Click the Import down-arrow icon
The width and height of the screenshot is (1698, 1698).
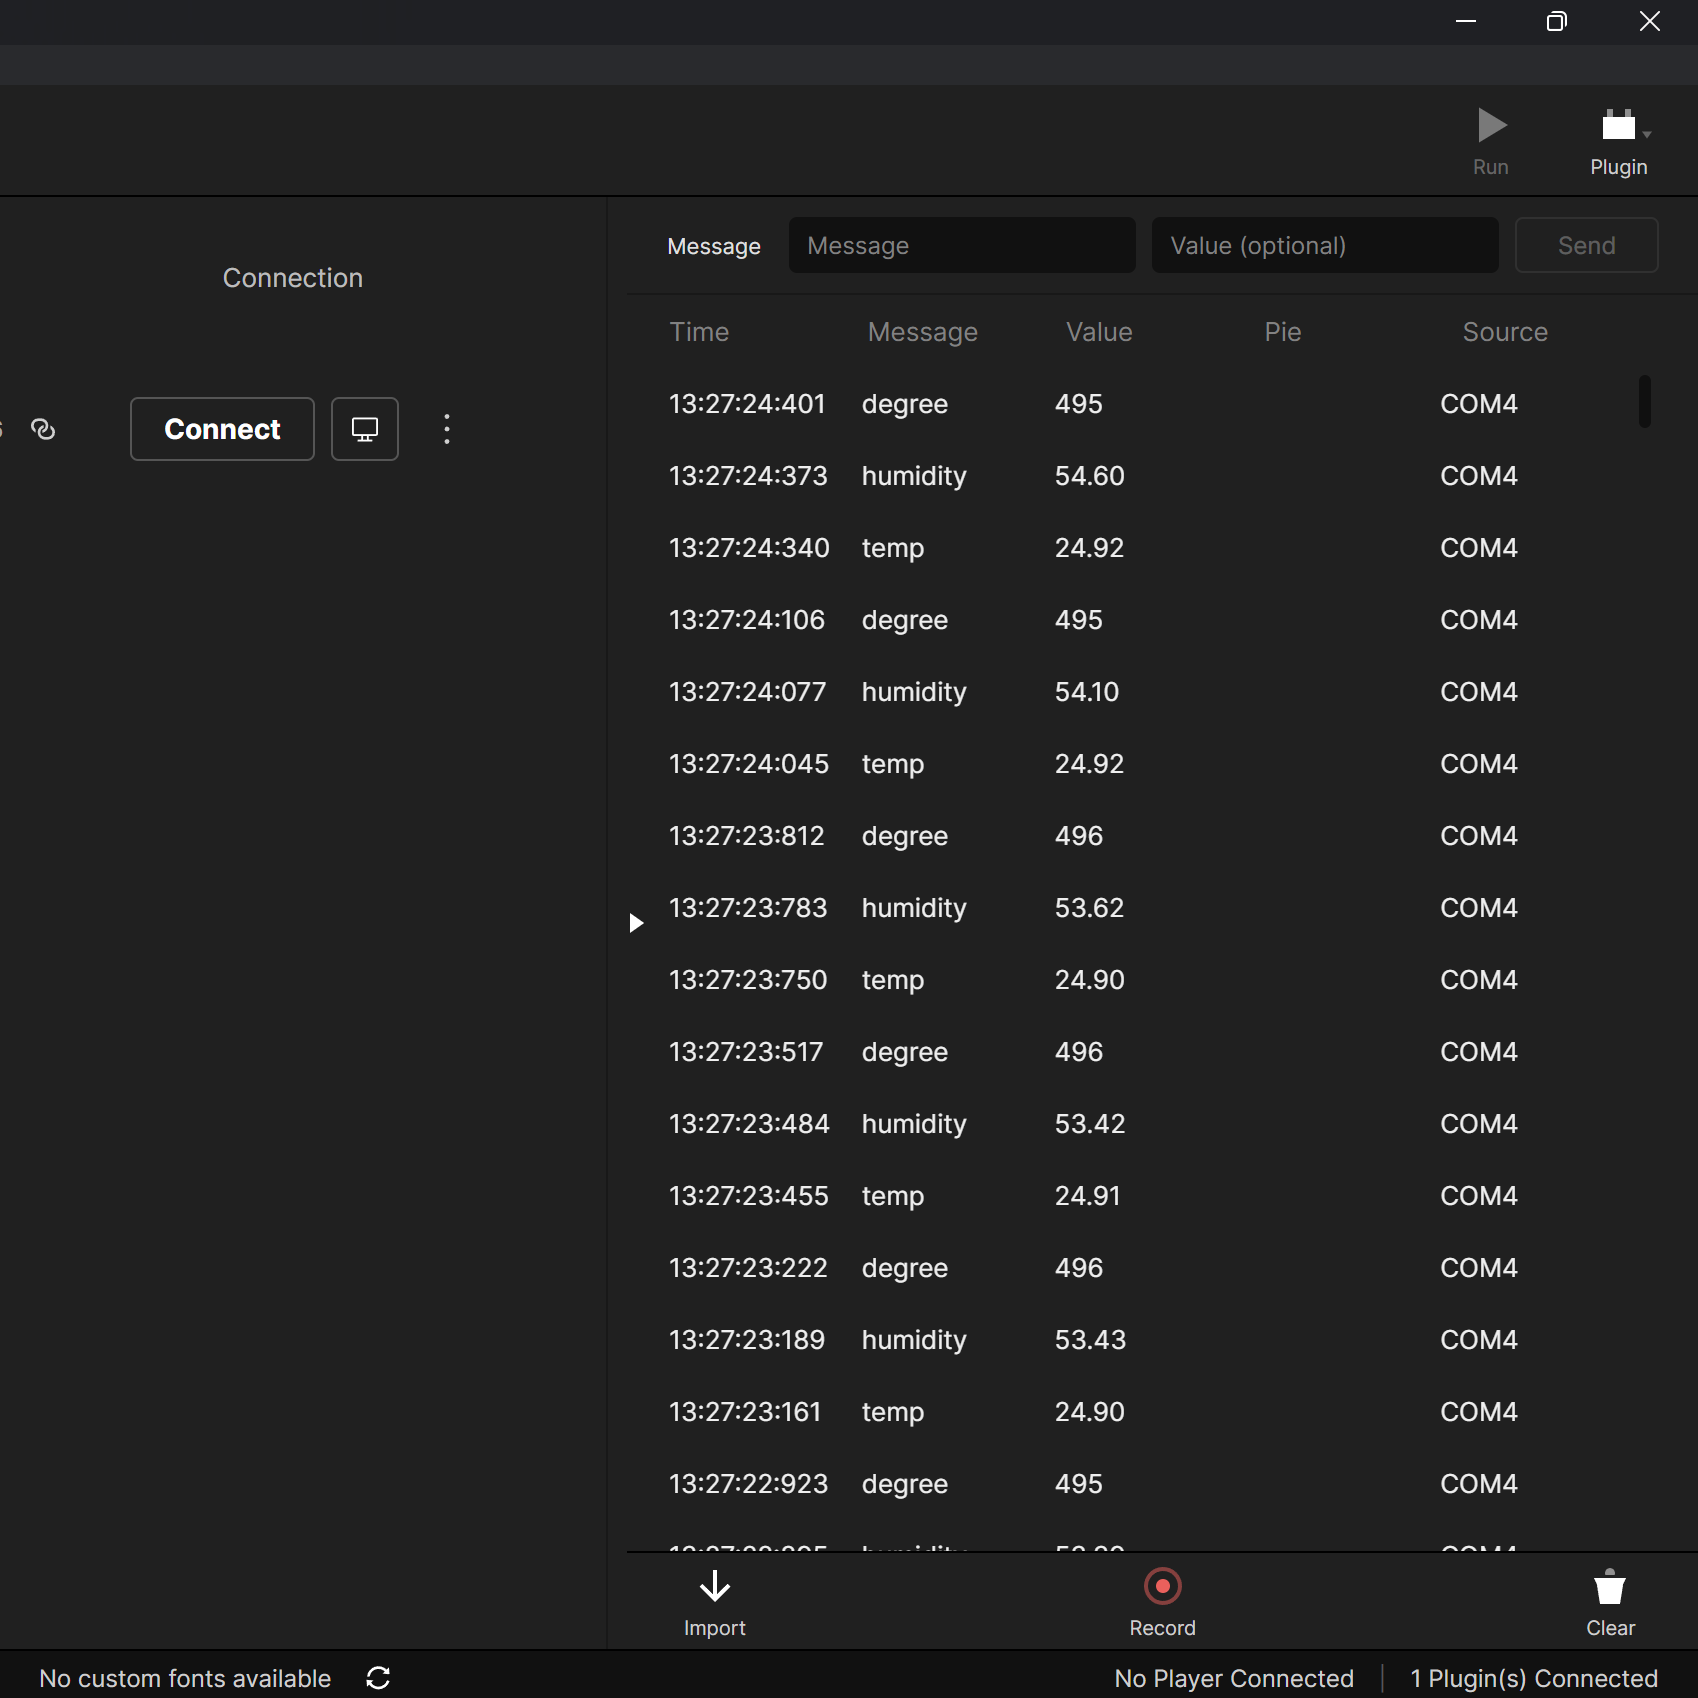point(714,1587)
